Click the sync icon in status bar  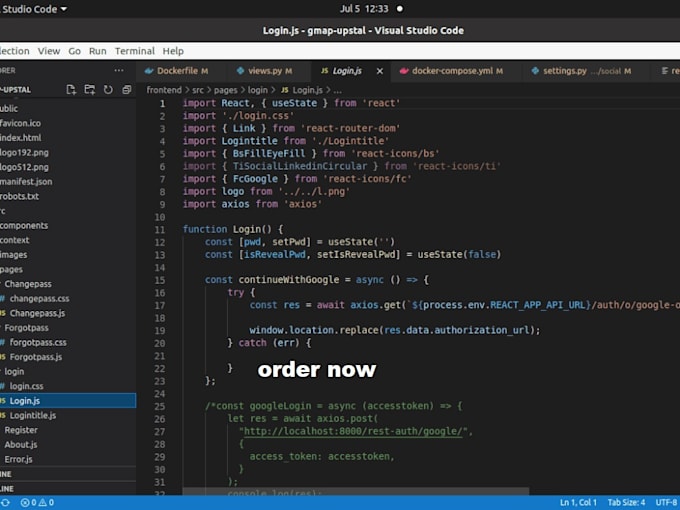(x=6, y=503)
